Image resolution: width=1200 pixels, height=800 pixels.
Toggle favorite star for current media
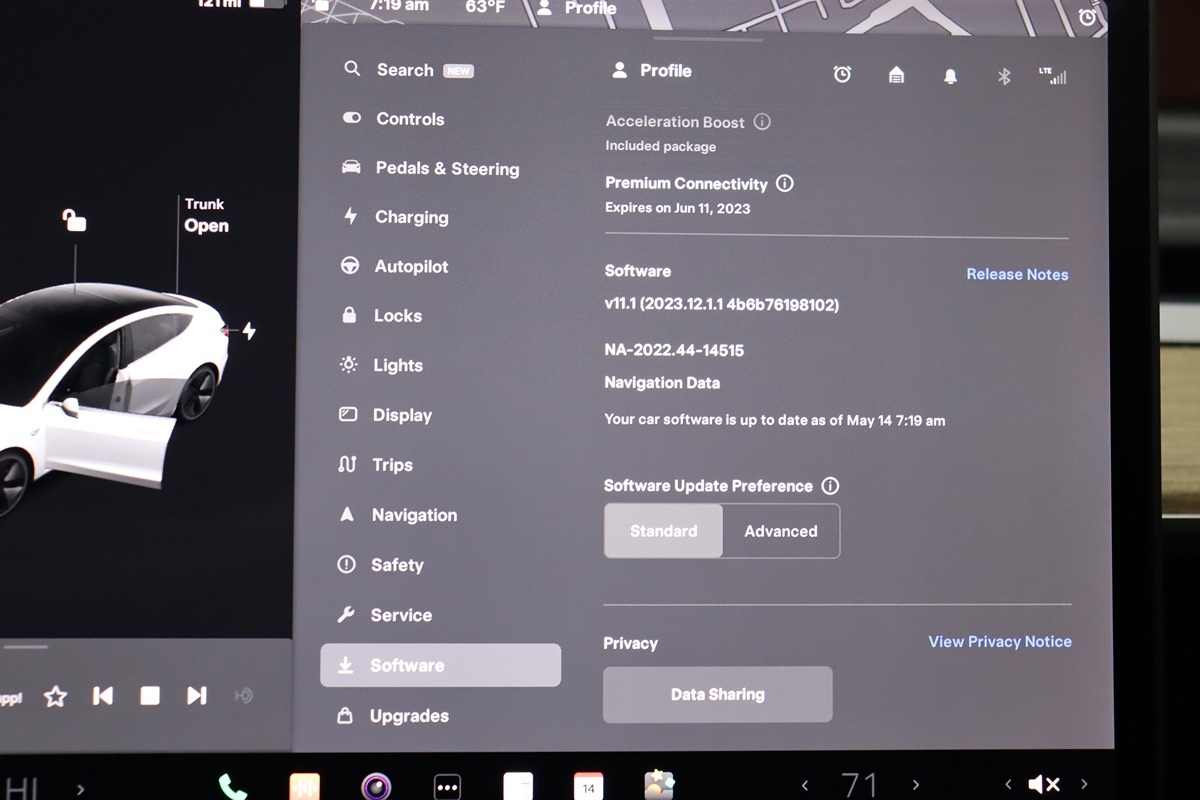click(x=55, y=696)
